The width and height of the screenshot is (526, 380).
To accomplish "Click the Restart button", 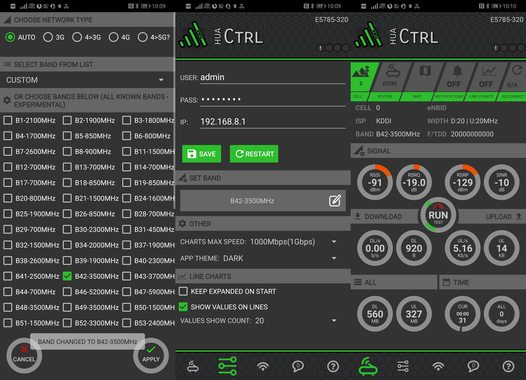I will coord(254,154).
